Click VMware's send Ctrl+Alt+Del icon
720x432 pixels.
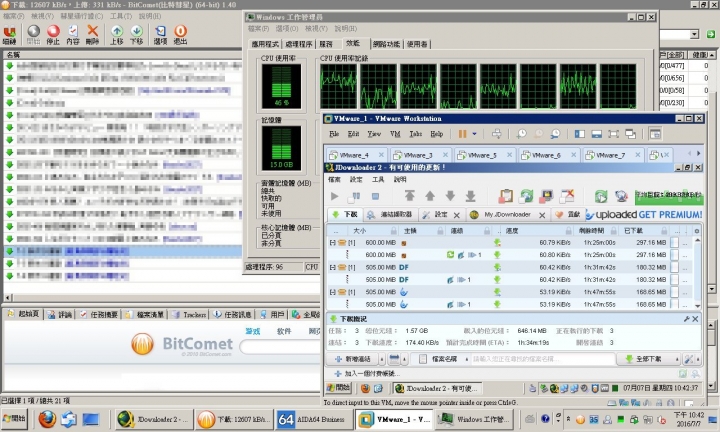click(x=496, y=134)
